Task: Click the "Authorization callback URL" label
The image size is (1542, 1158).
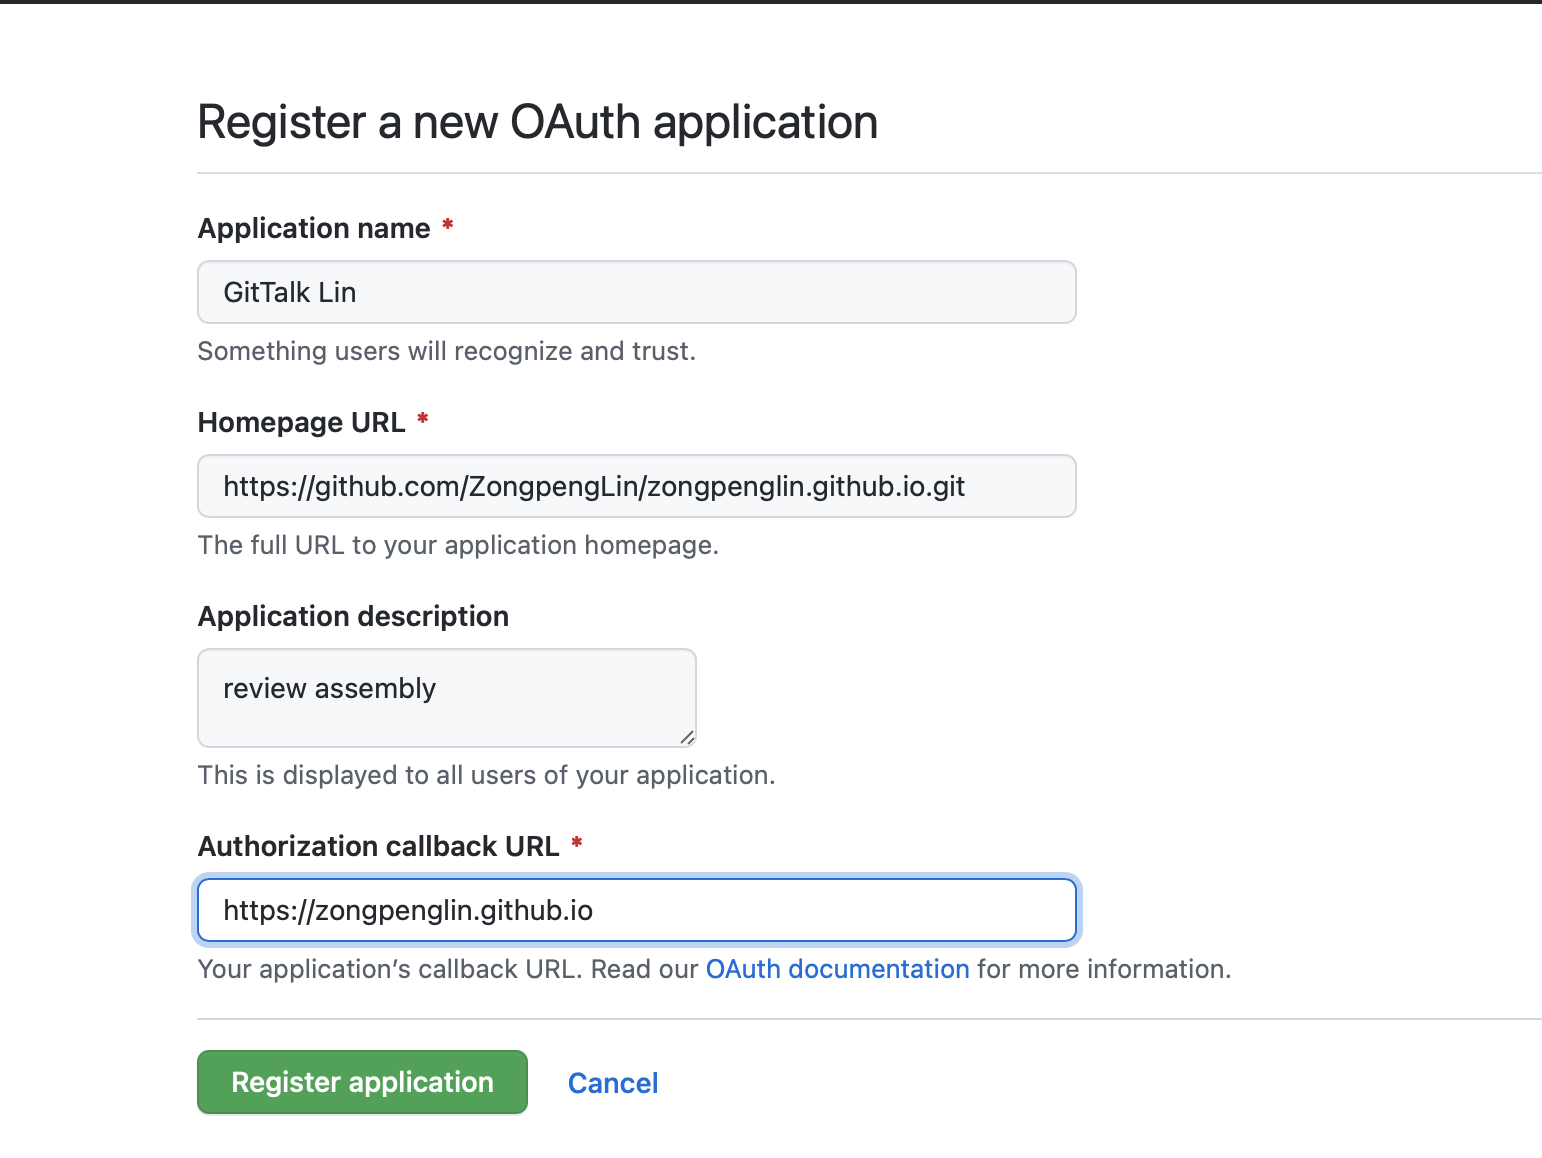Action: 378,846
